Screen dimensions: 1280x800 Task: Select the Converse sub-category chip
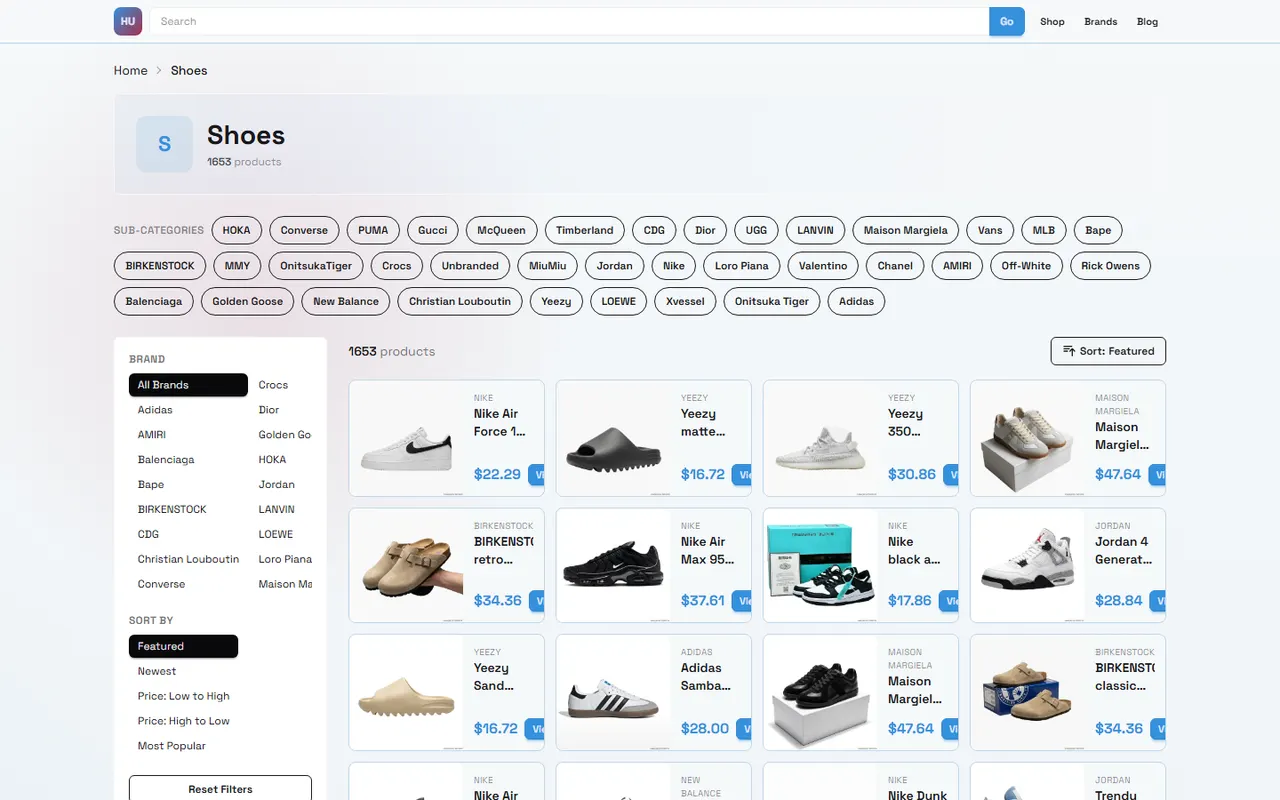(x=304, y=230)
